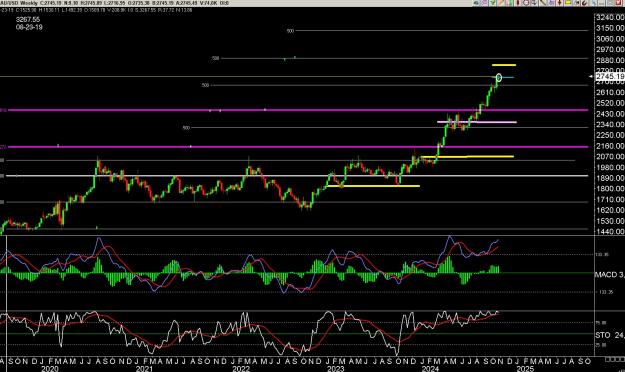Screen dimensions: 625x372
Task: Select the short white horizontal line near 2340
Action: (x=477, y=122)
